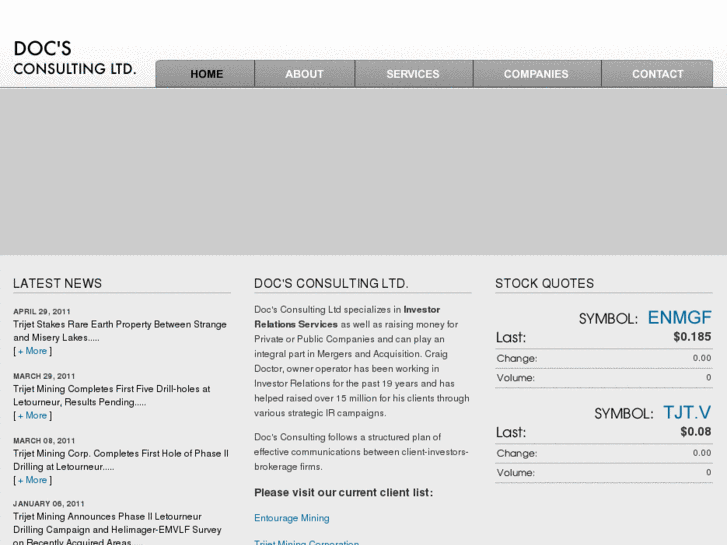
Task: Open the Services menu item
Action: [x=413, y=74]
